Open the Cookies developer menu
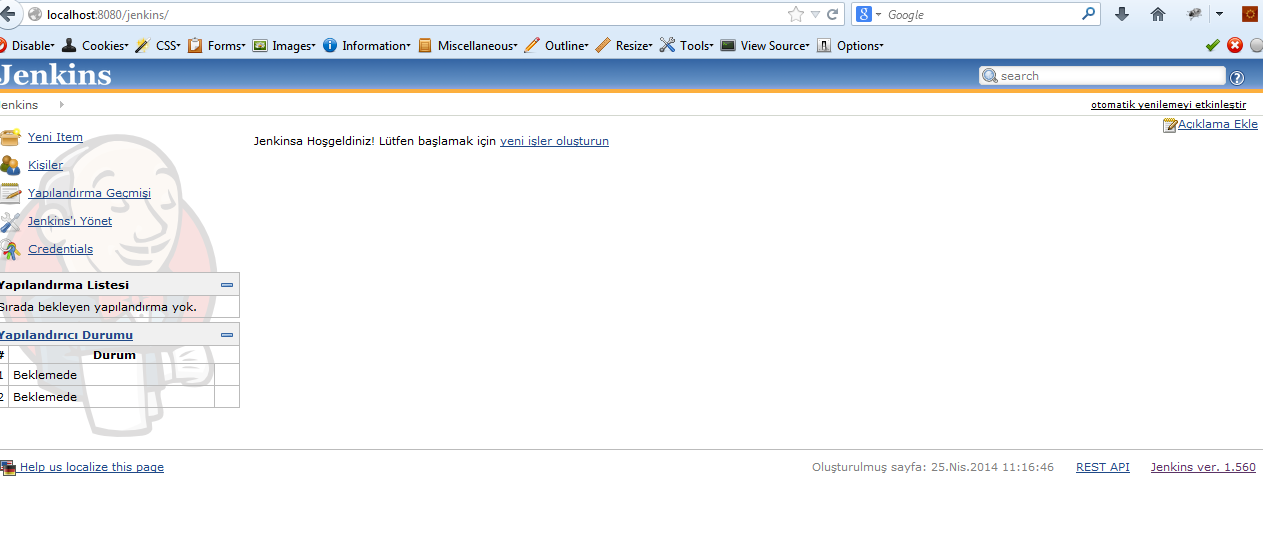Screen dimensions: 1263x548 [x=95, y=45]
